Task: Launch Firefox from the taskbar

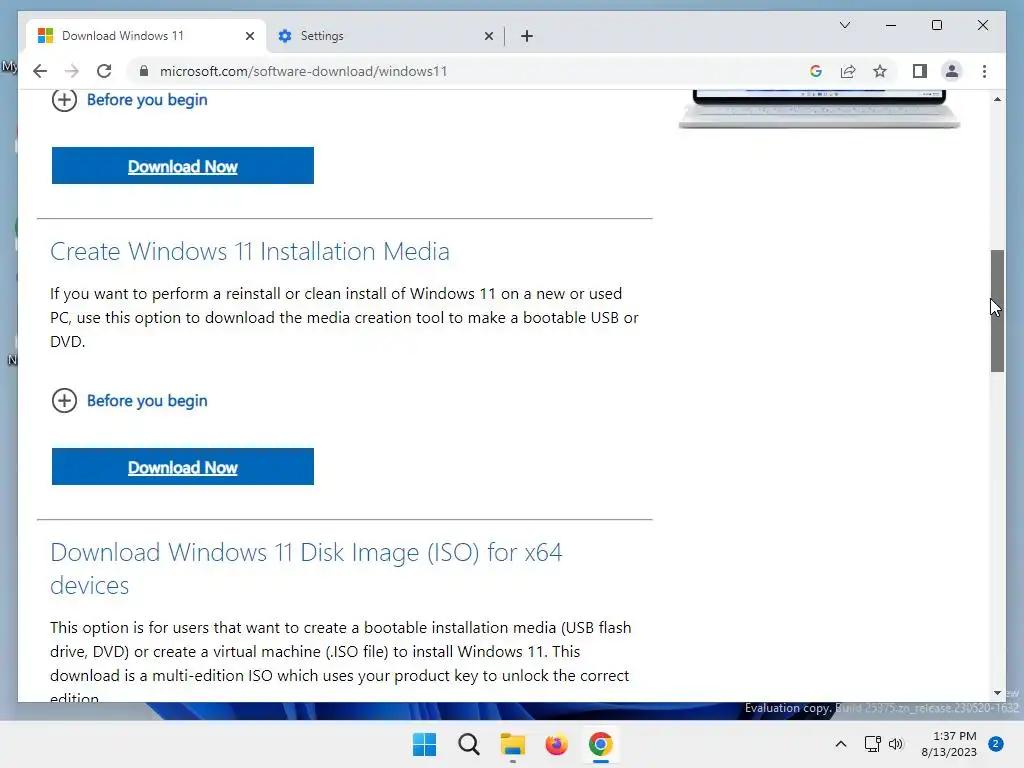Action: 556,744
